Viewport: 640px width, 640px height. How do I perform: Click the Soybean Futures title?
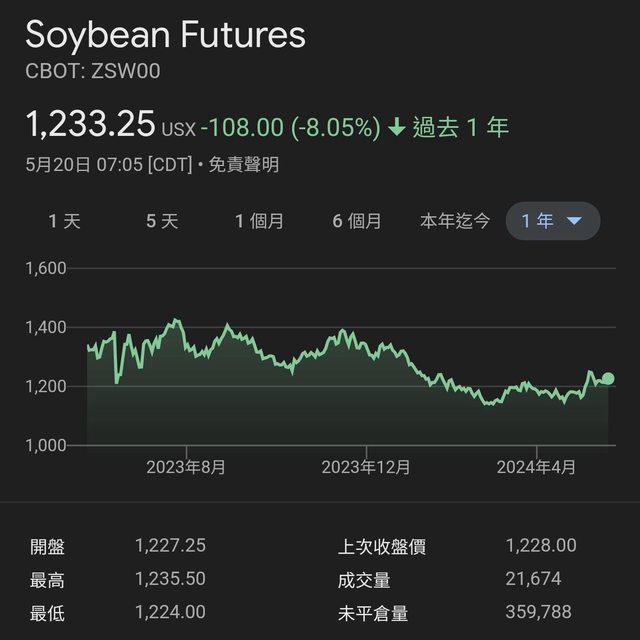tap(165, 35)
